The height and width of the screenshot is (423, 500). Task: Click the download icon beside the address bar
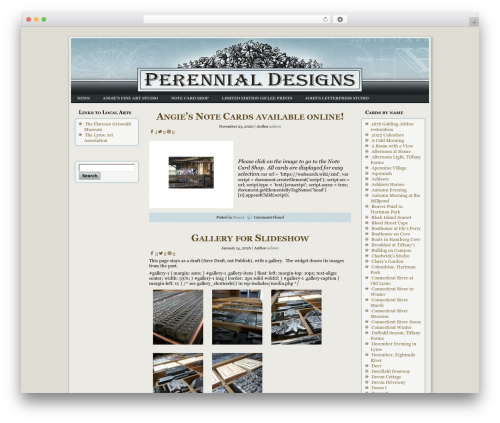point(340,20)
